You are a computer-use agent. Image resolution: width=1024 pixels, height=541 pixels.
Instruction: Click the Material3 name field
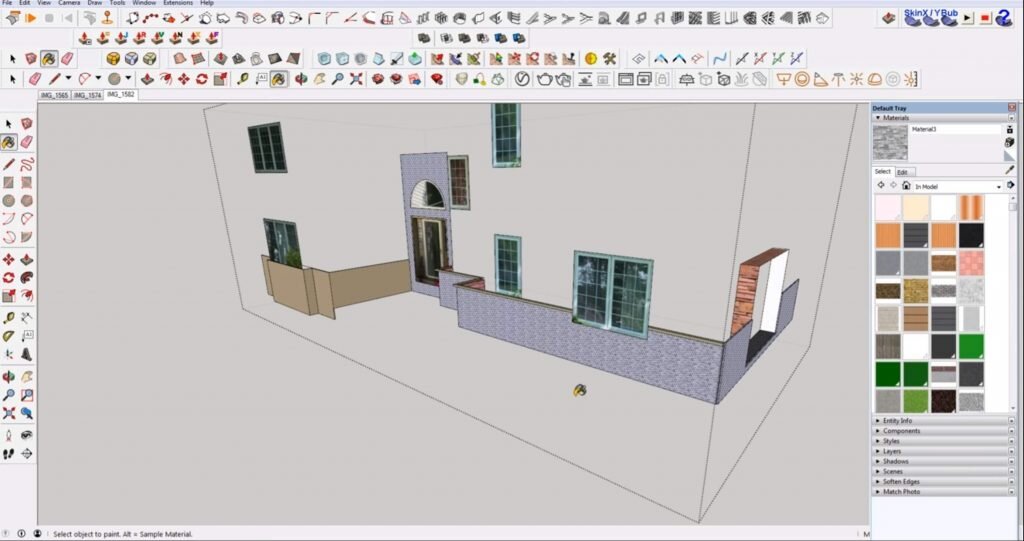click(x=955, y=129)
